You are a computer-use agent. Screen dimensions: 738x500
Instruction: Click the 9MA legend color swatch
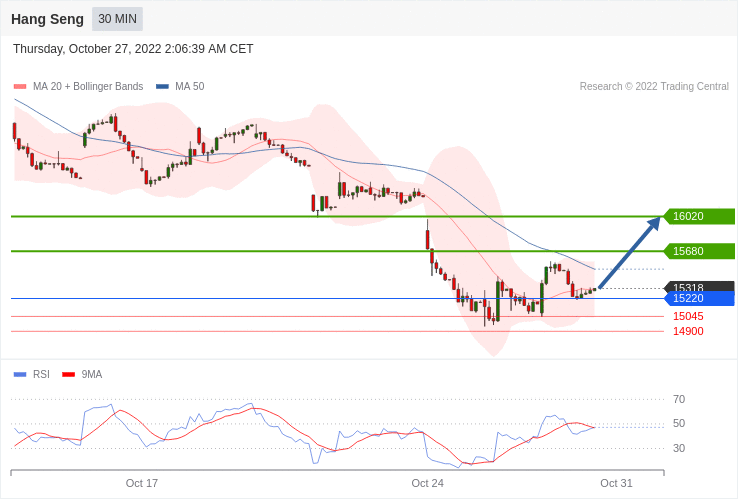click(68, 375)
